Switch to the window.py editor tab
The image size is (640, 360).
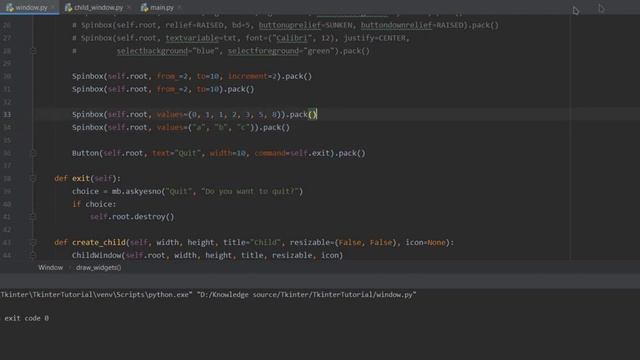click(29, 7)
